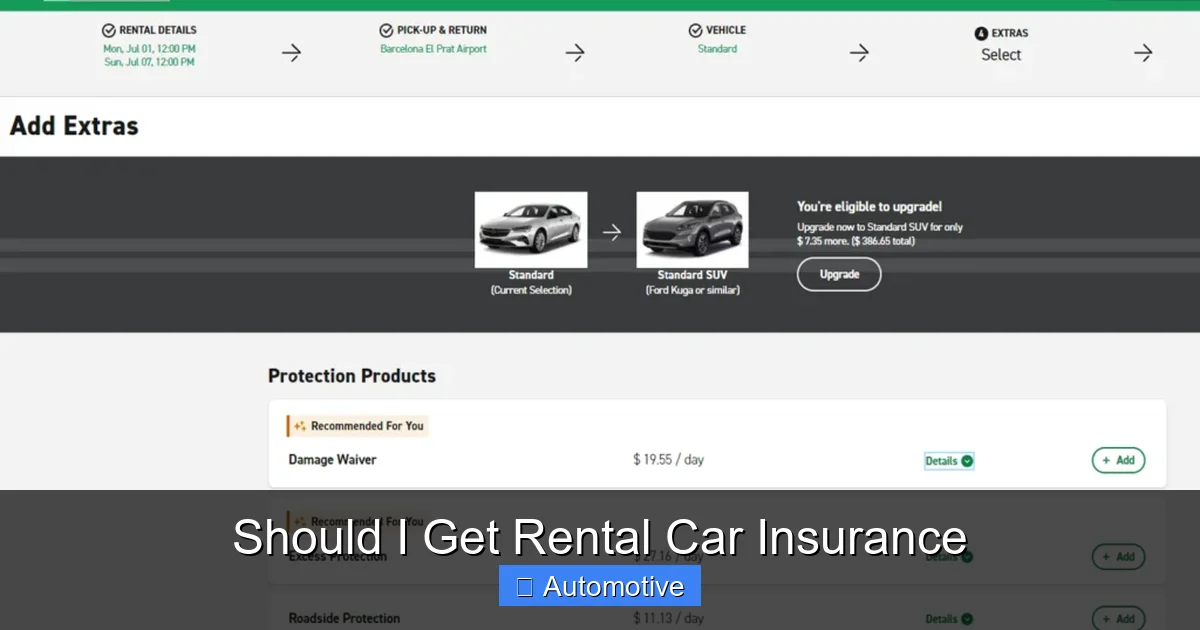Viewport: 1200px width, 630px height.
Task: Expand Details for Excess Protection
Action: point(948,557)
